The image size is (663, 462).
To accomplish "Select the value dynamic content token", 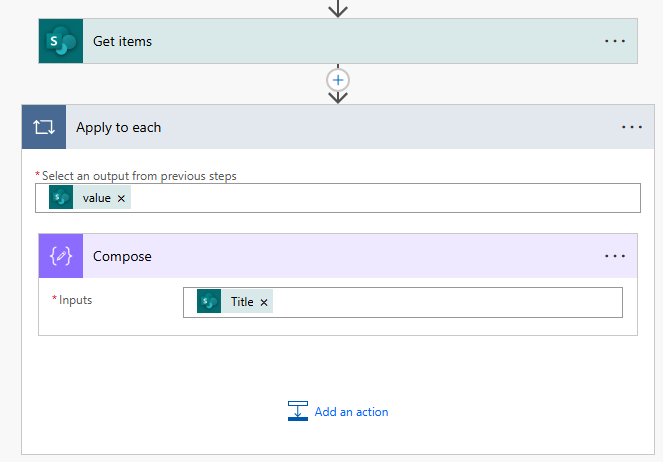I will (x=96, y=198).
